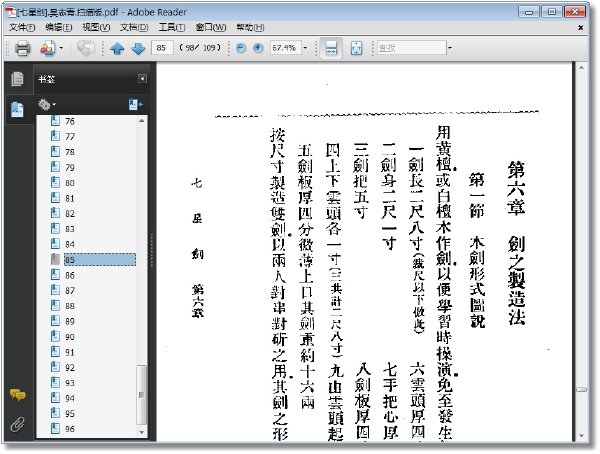This screenshot has width=600, height=454.
Task: Open the 文件(F) menu
Action: [x=22, y=27]
